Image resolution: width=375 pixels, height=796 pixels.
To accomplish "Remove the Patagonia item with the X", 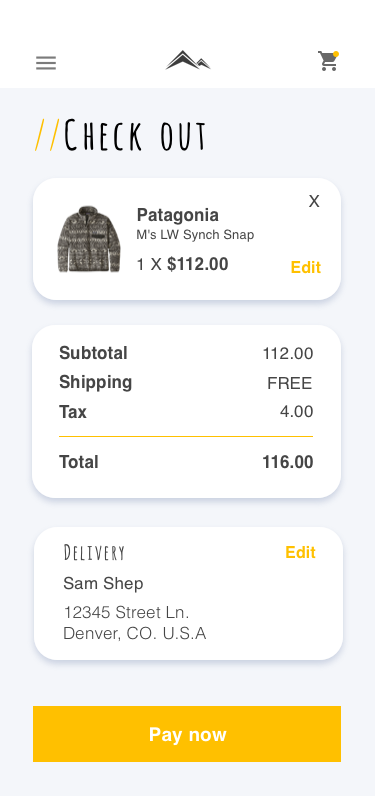I will click(x=314, y=202).
